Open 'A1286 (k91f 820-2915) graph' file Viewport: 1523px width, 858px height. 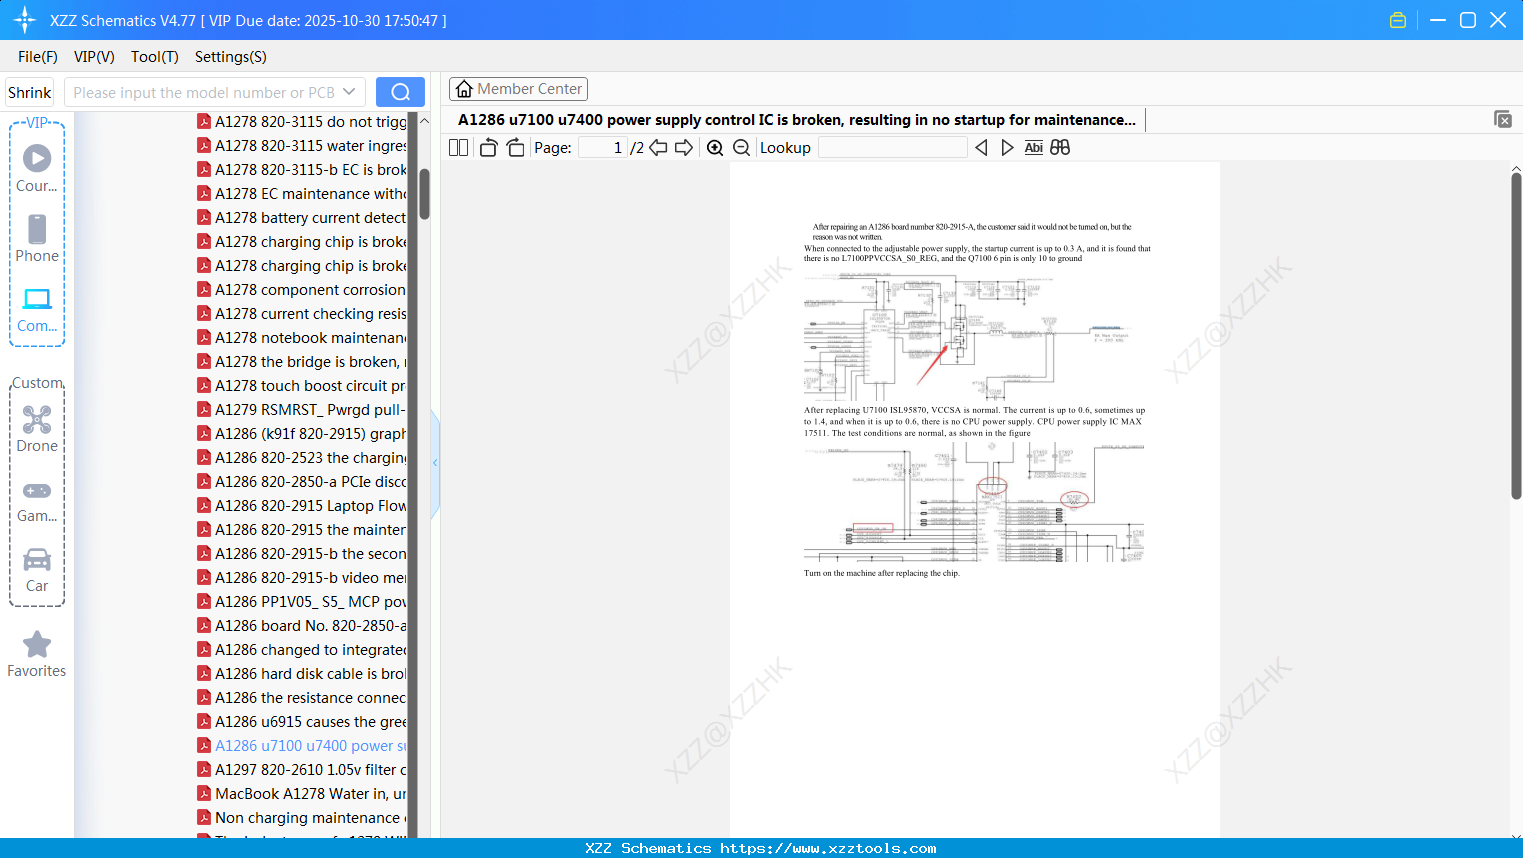tap(301, 433)
